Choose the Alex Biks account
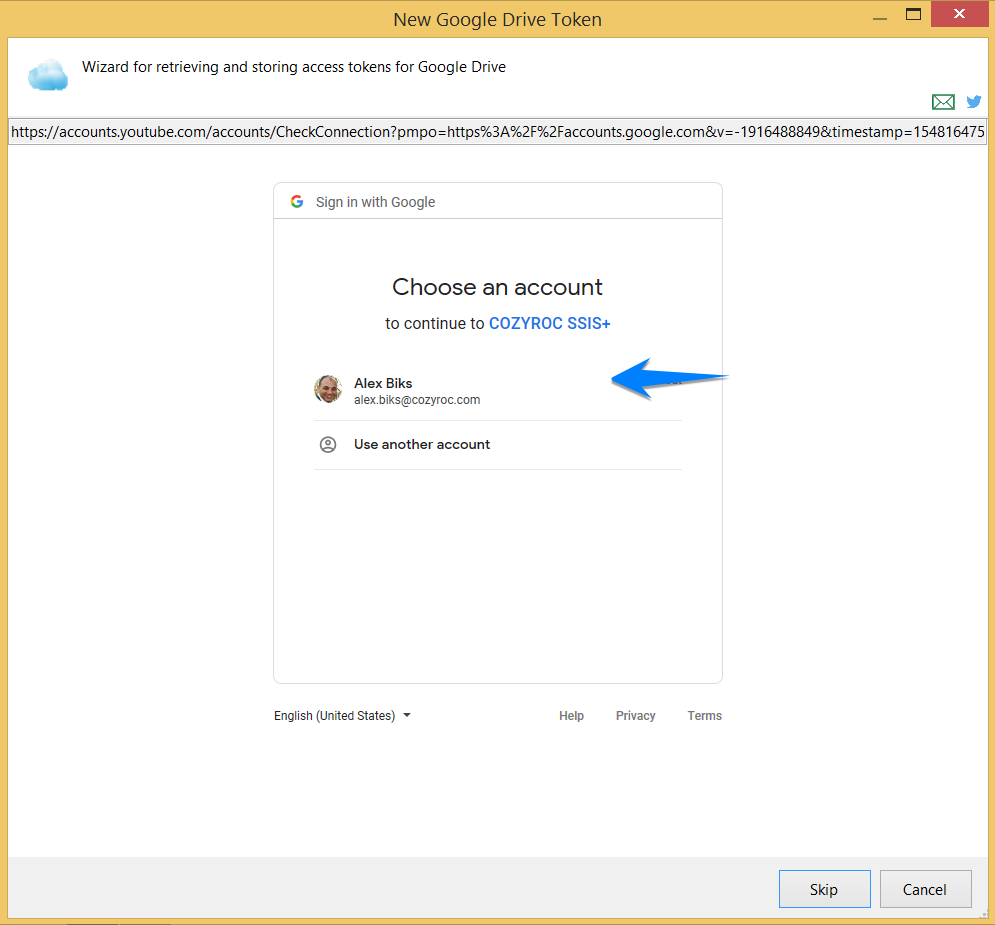This screenshot has width=995, height=925. [498, 390]
